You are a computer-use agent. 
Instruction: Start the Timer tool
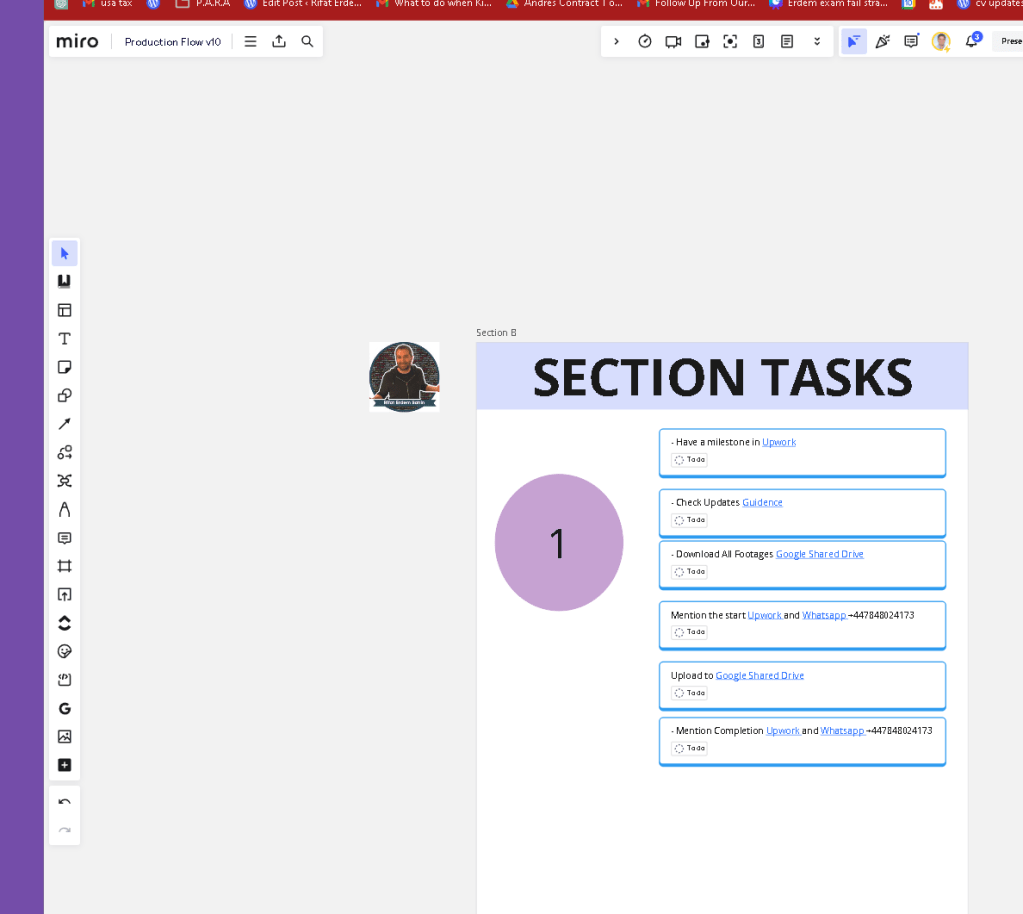click(x=645, y=41)
